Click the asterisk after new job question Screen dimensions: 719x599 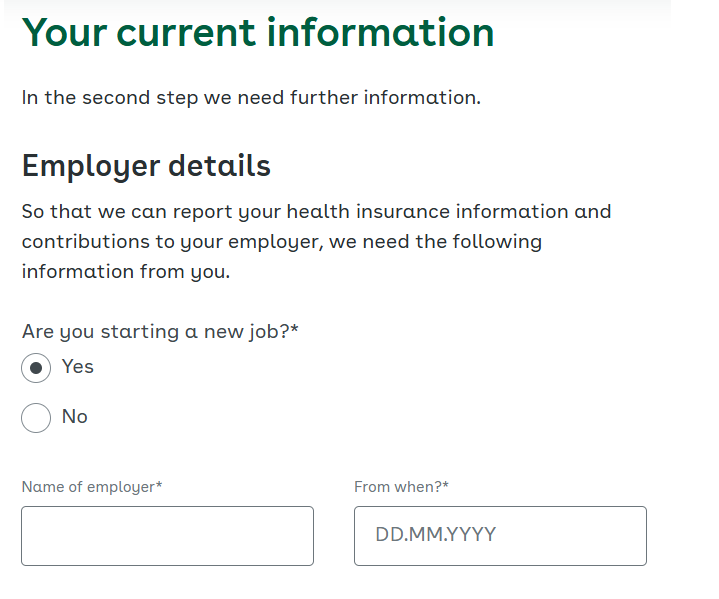click(x=294, y=328)
